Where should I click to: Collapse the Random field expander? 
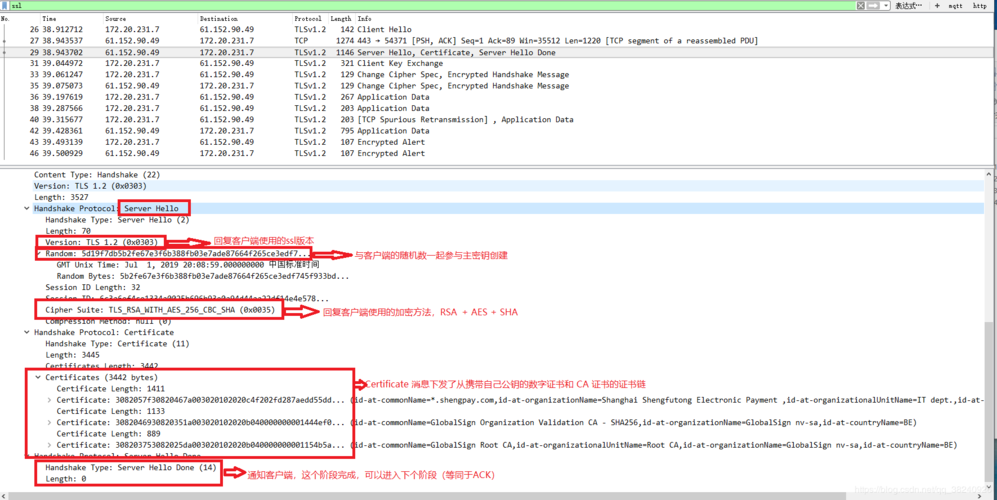[x=38, y=254]
